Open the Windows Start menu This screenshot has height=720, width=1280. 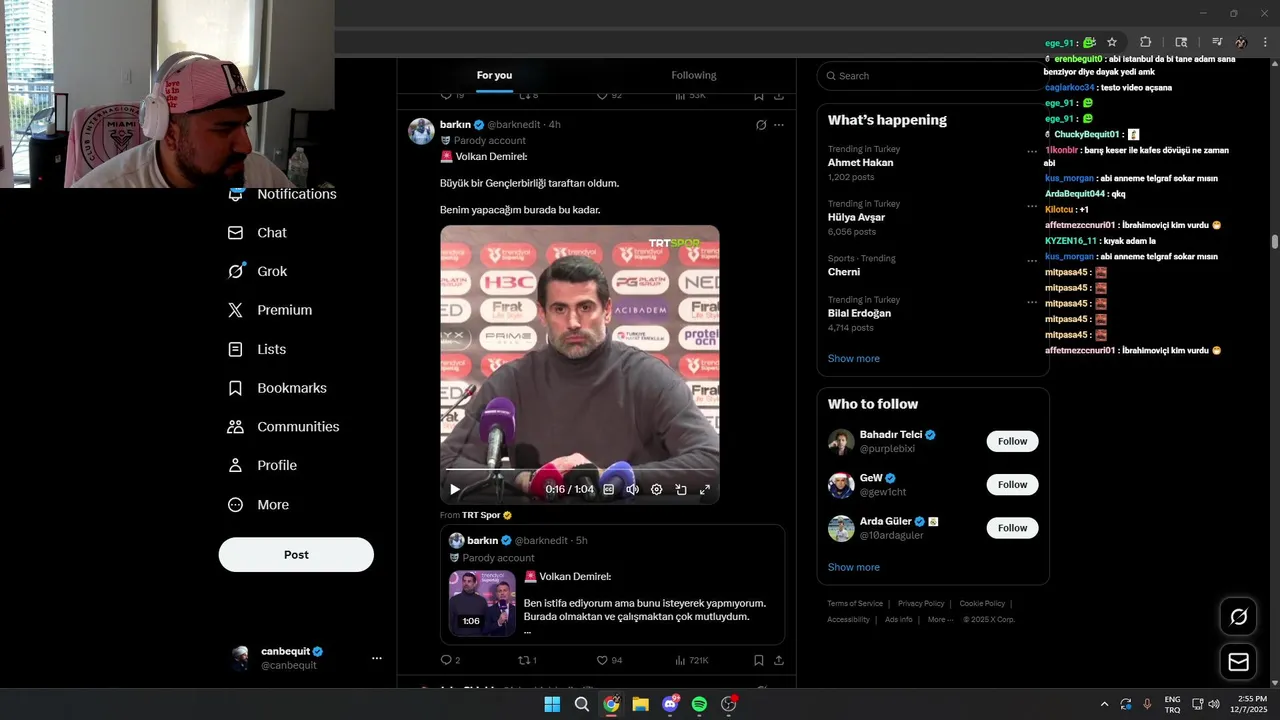(x=552, y=704)
